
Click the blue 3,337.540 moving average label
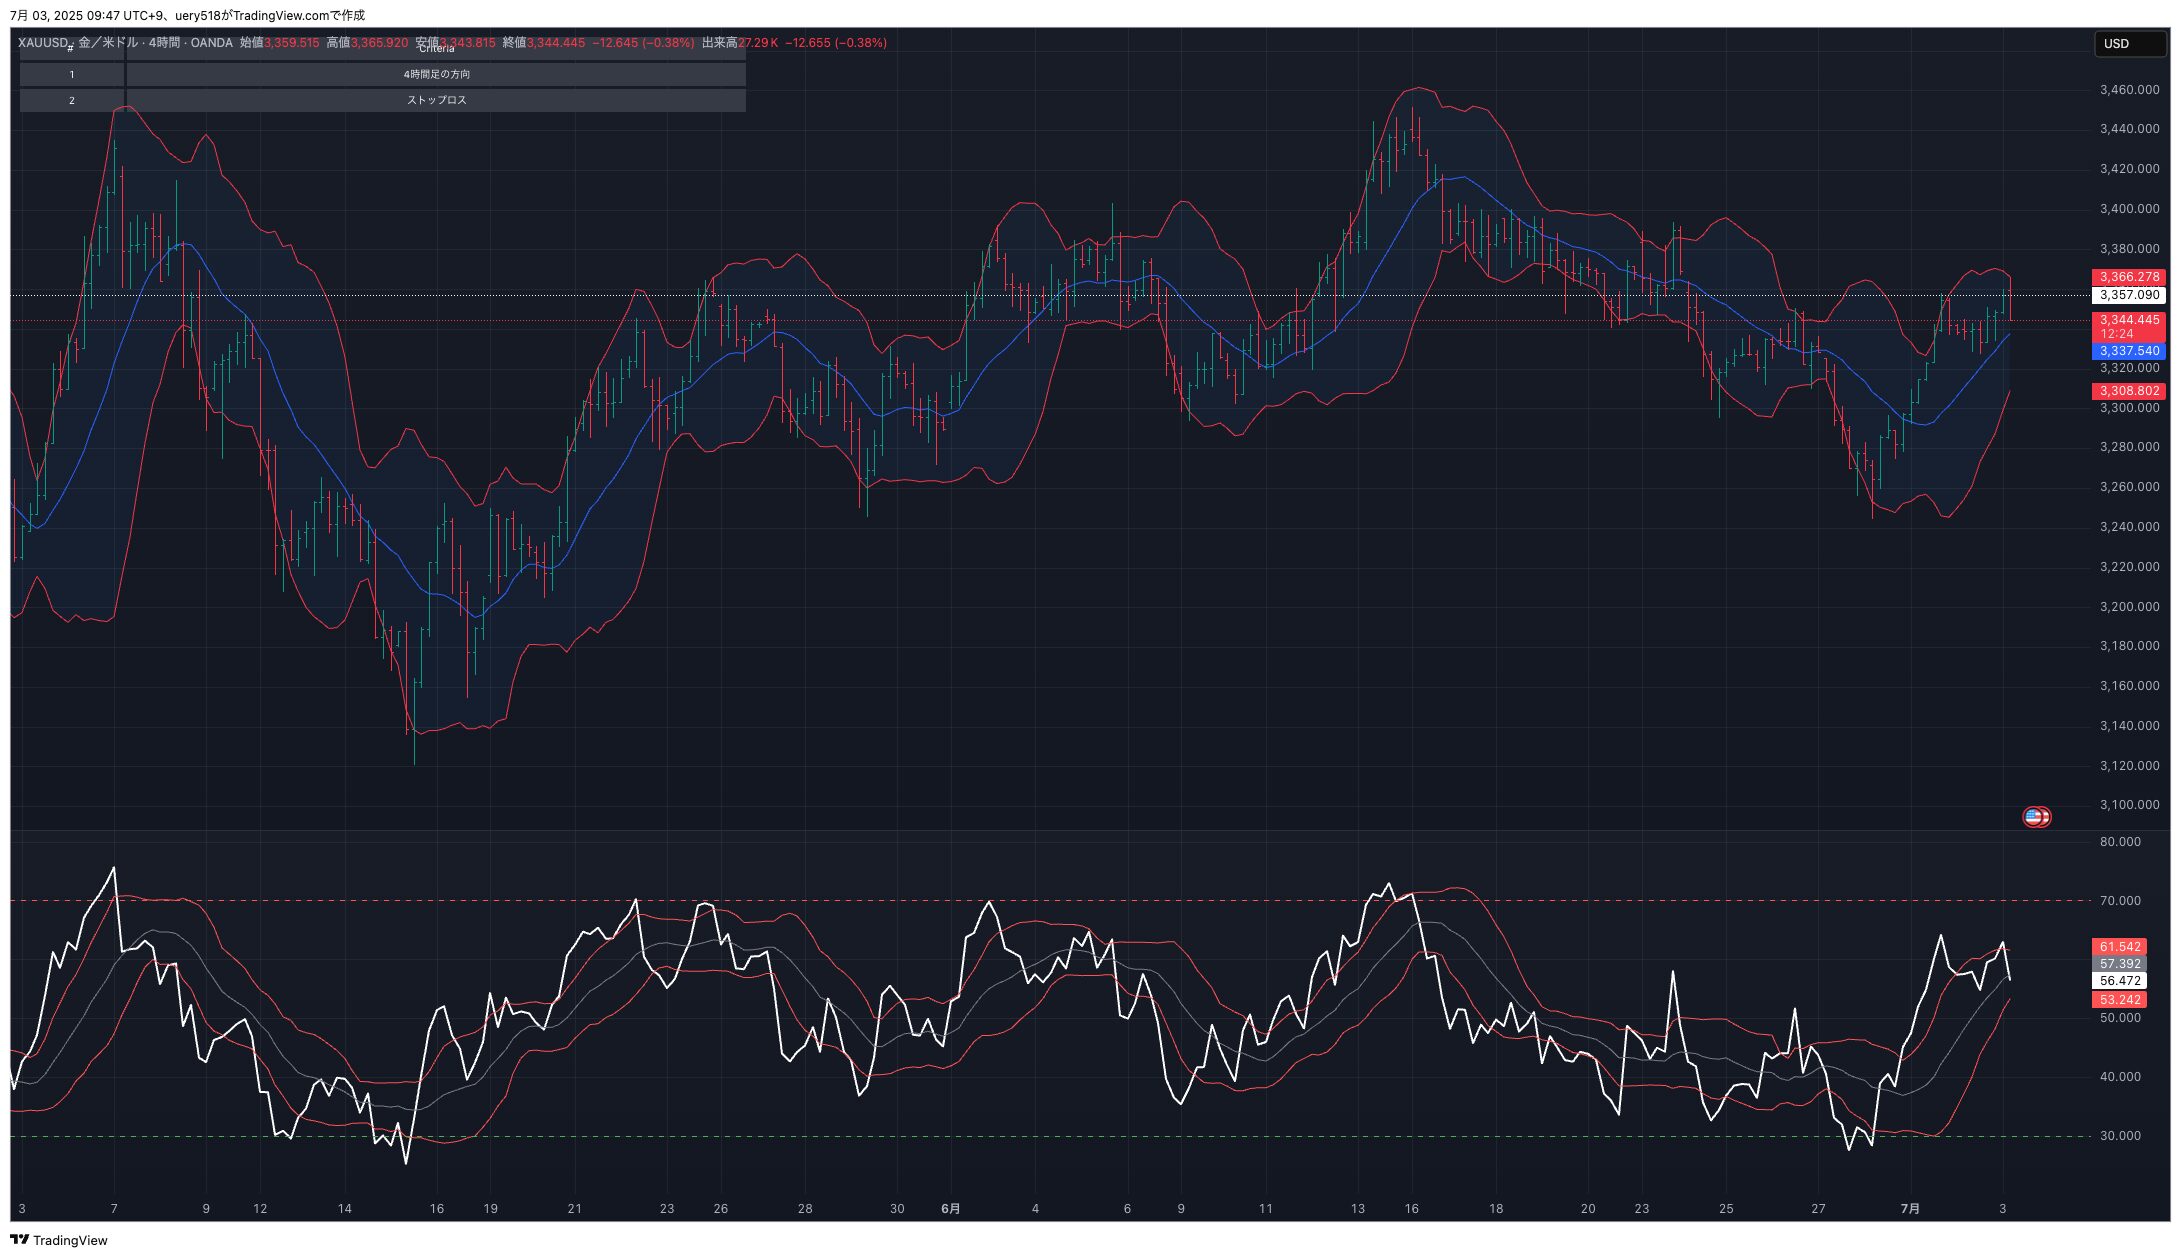pos(2128,352)
